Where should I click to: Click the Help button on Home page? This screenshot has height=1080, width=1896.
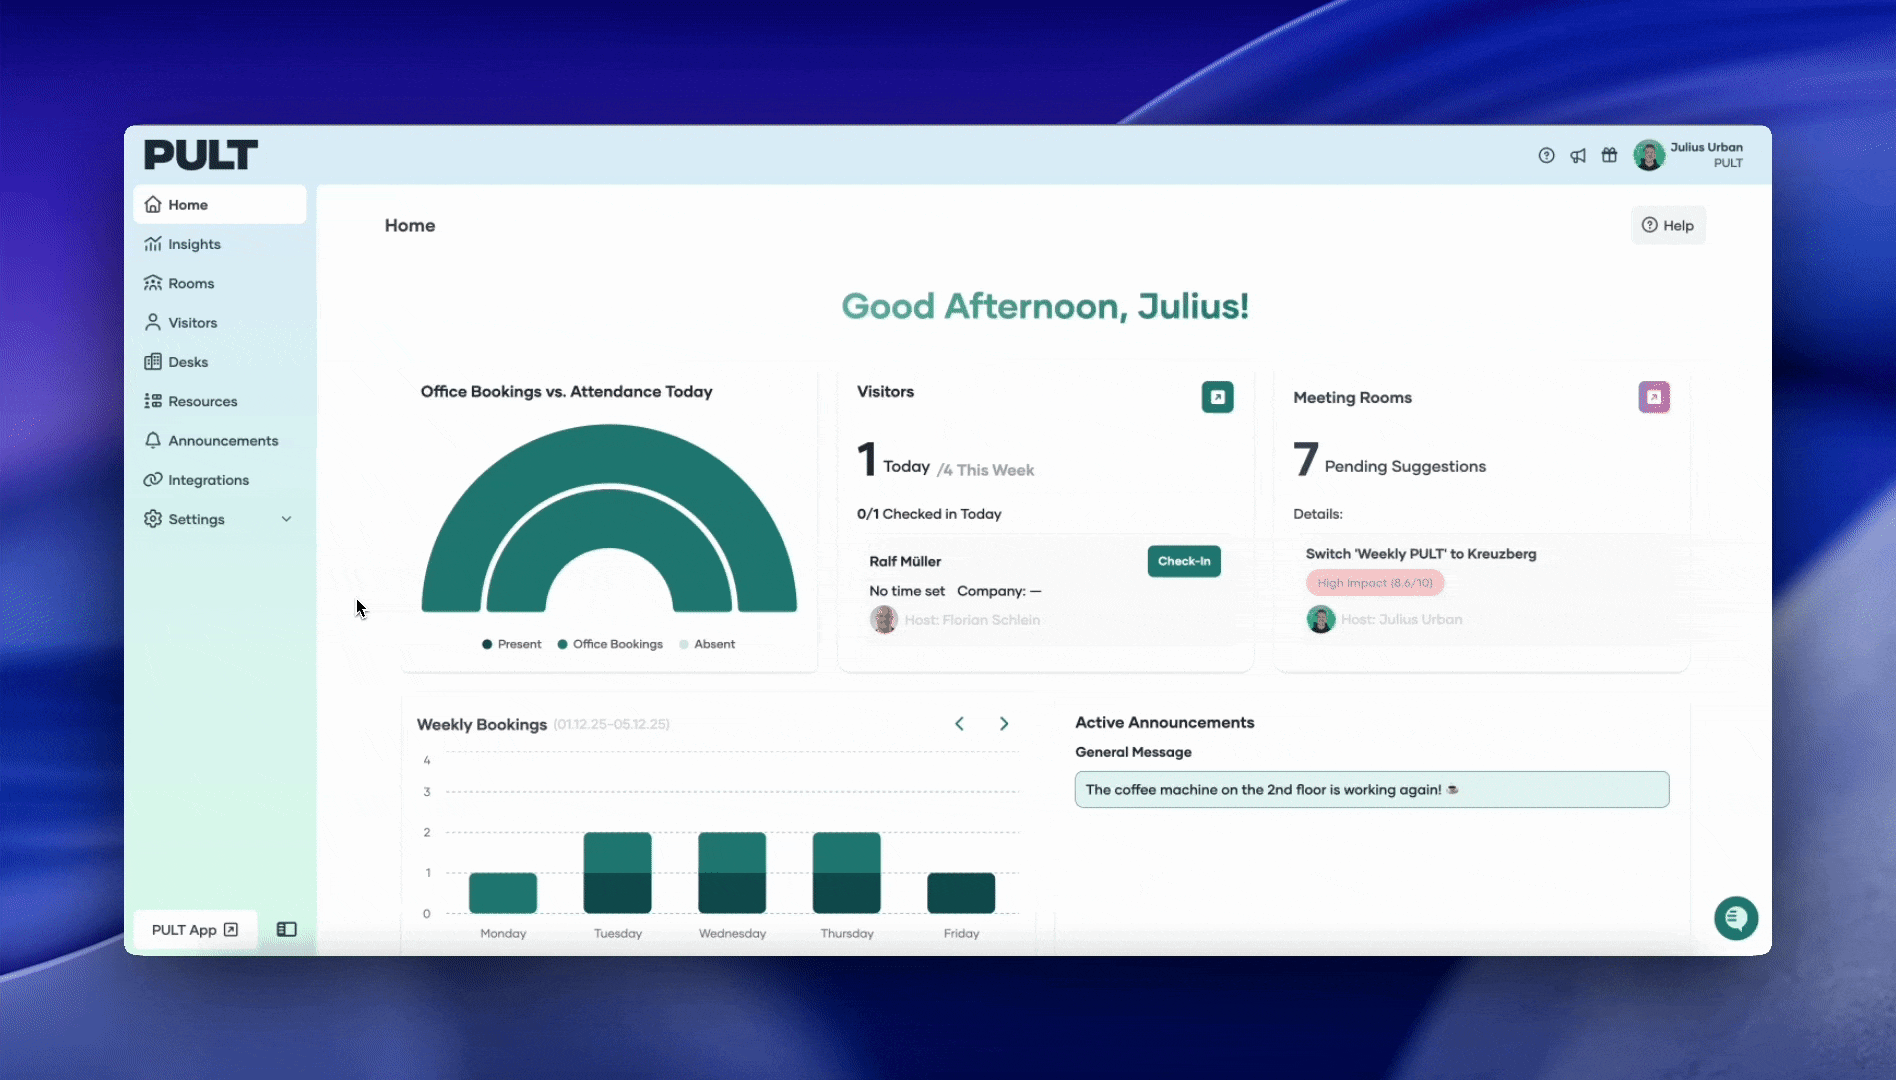click(1668, 226)
